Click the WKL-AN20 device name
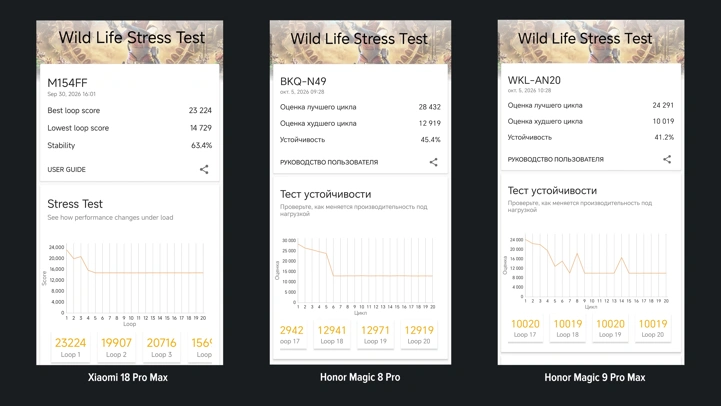This screenshot has width=721, height=406. click(x=534, y=80)
